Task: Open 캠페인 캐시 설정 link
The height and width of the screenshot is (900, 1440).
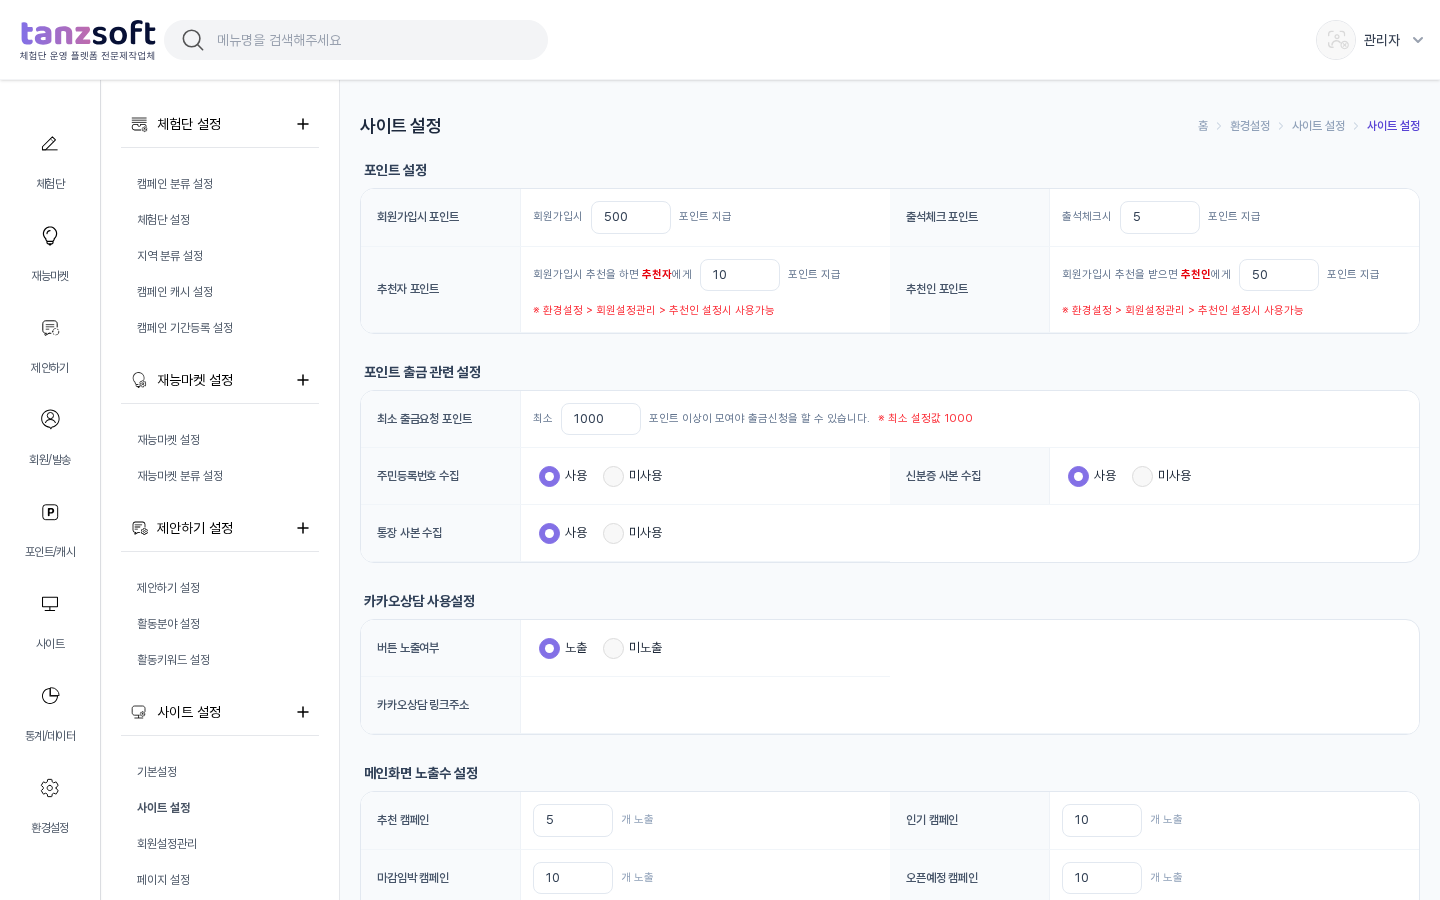Action: coord(175,292)
